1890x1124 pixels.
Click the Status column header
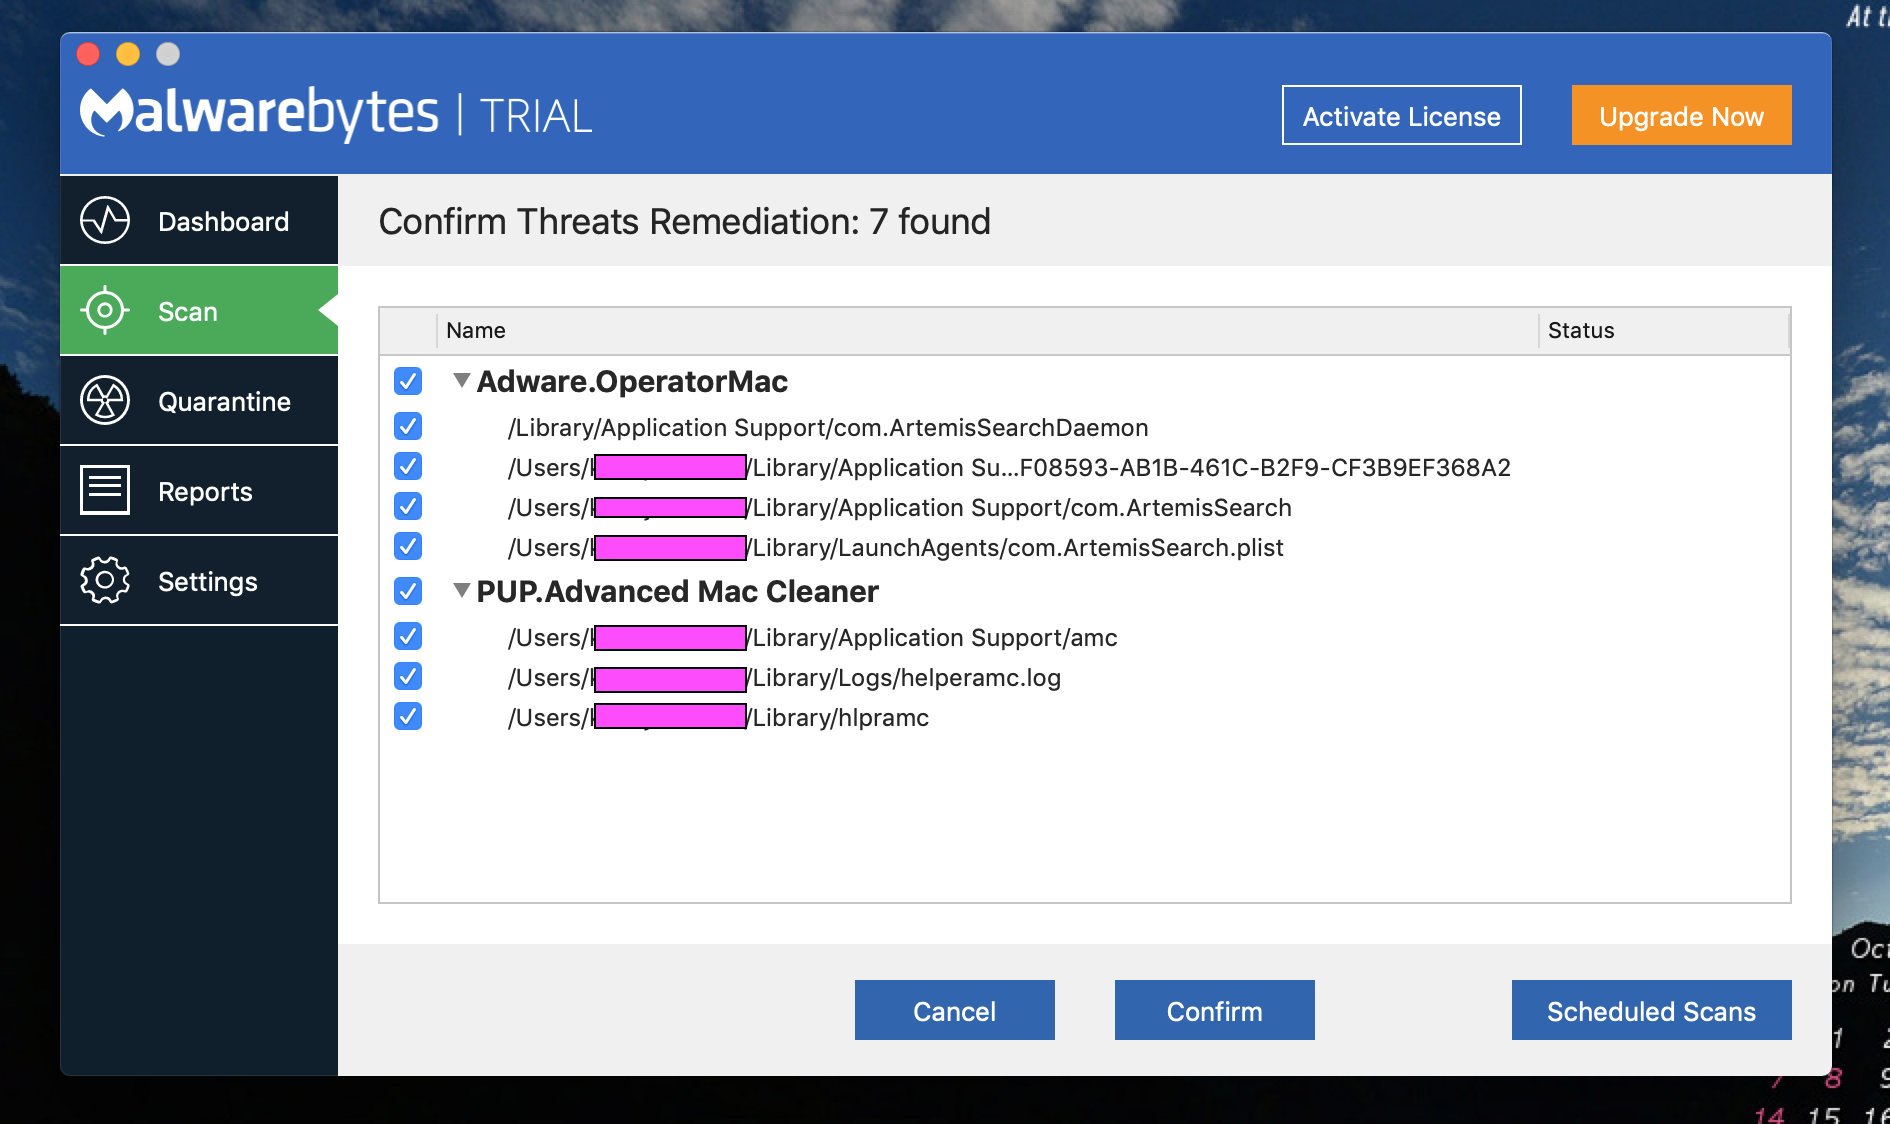pos(1663,331)
